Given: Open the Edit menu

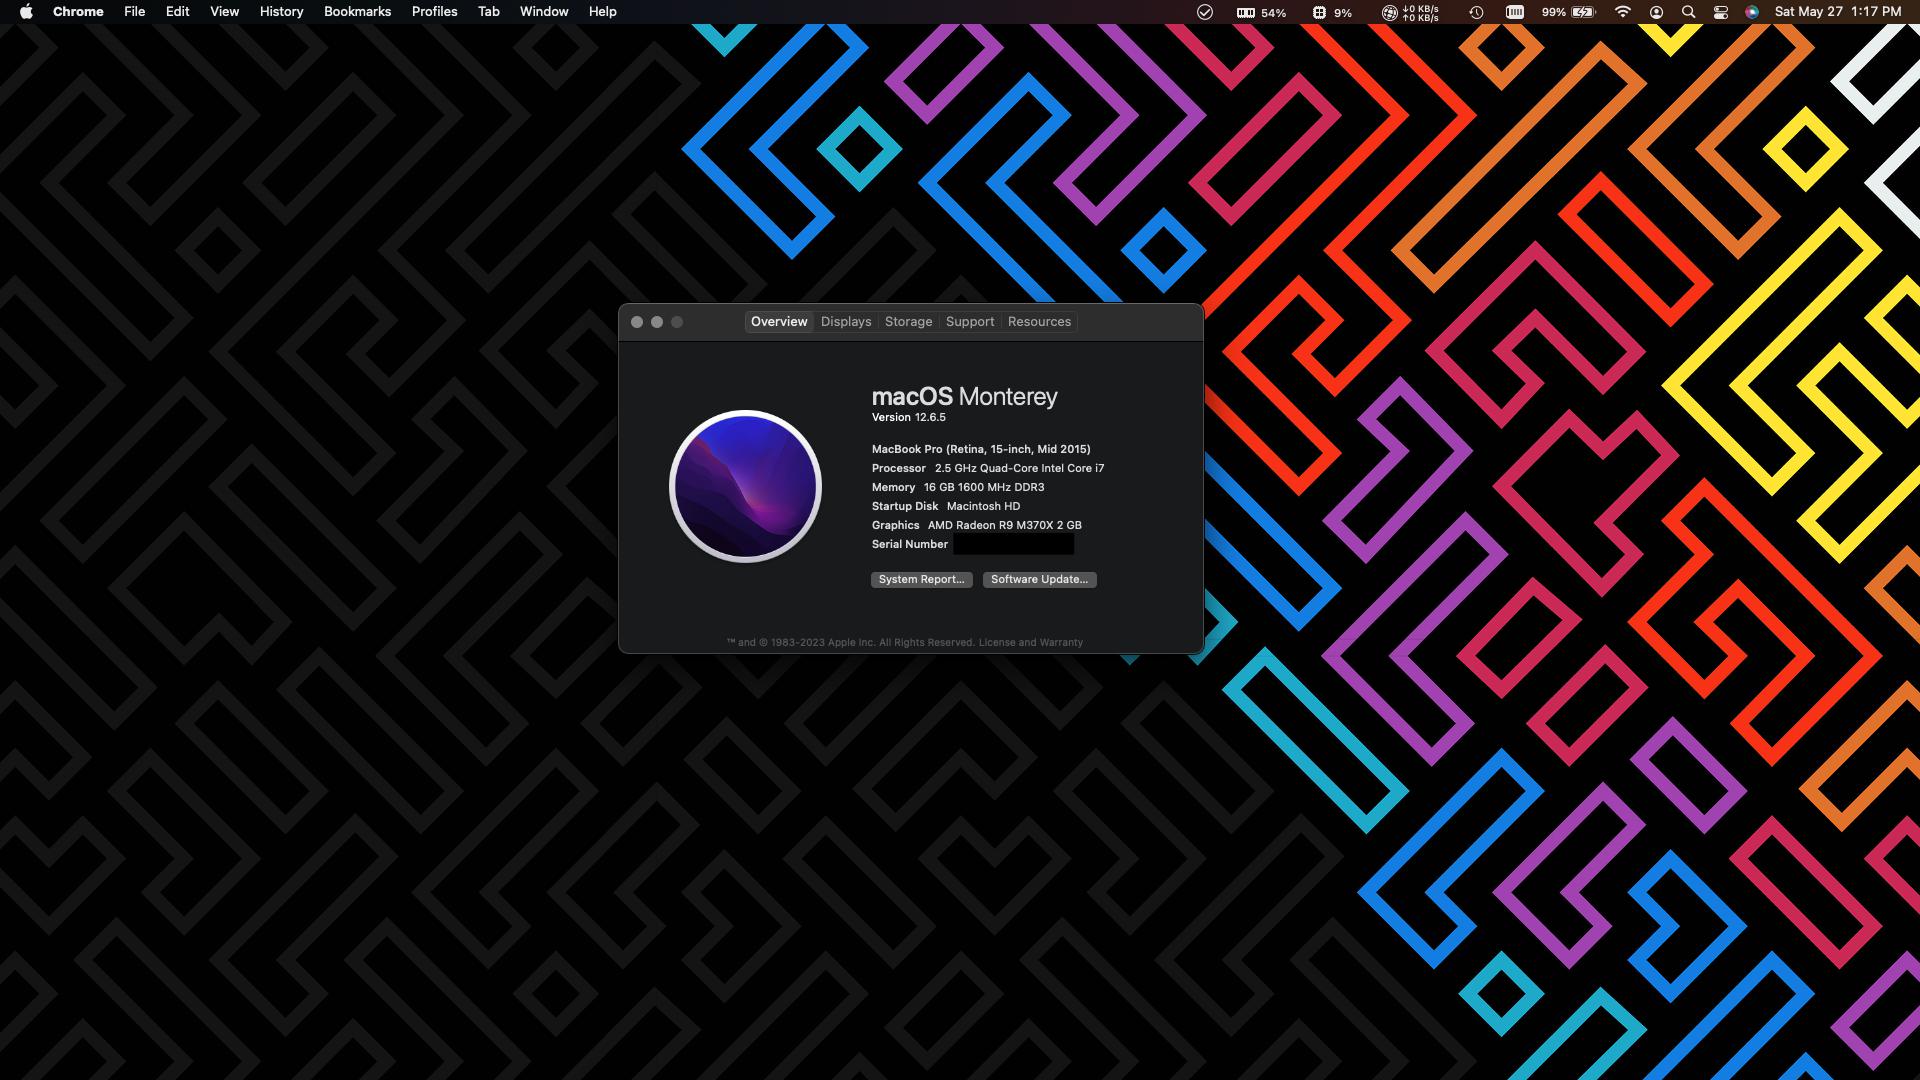Looking at the screenshot, I should (177, 12).
